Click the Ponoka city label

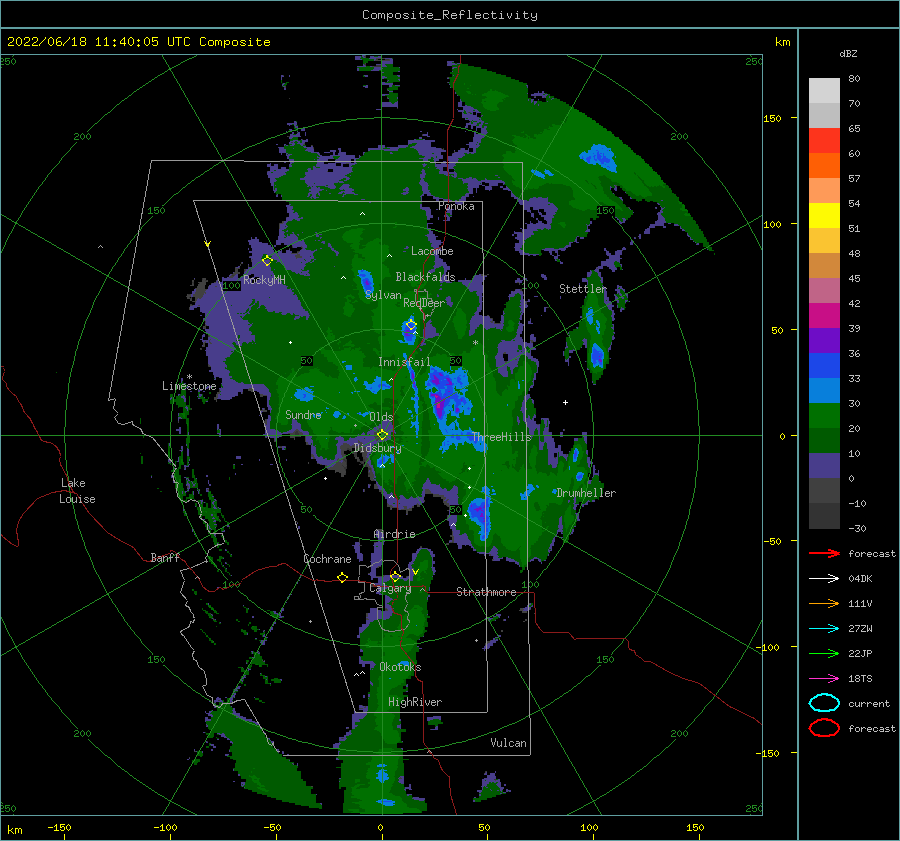point(456,206)
